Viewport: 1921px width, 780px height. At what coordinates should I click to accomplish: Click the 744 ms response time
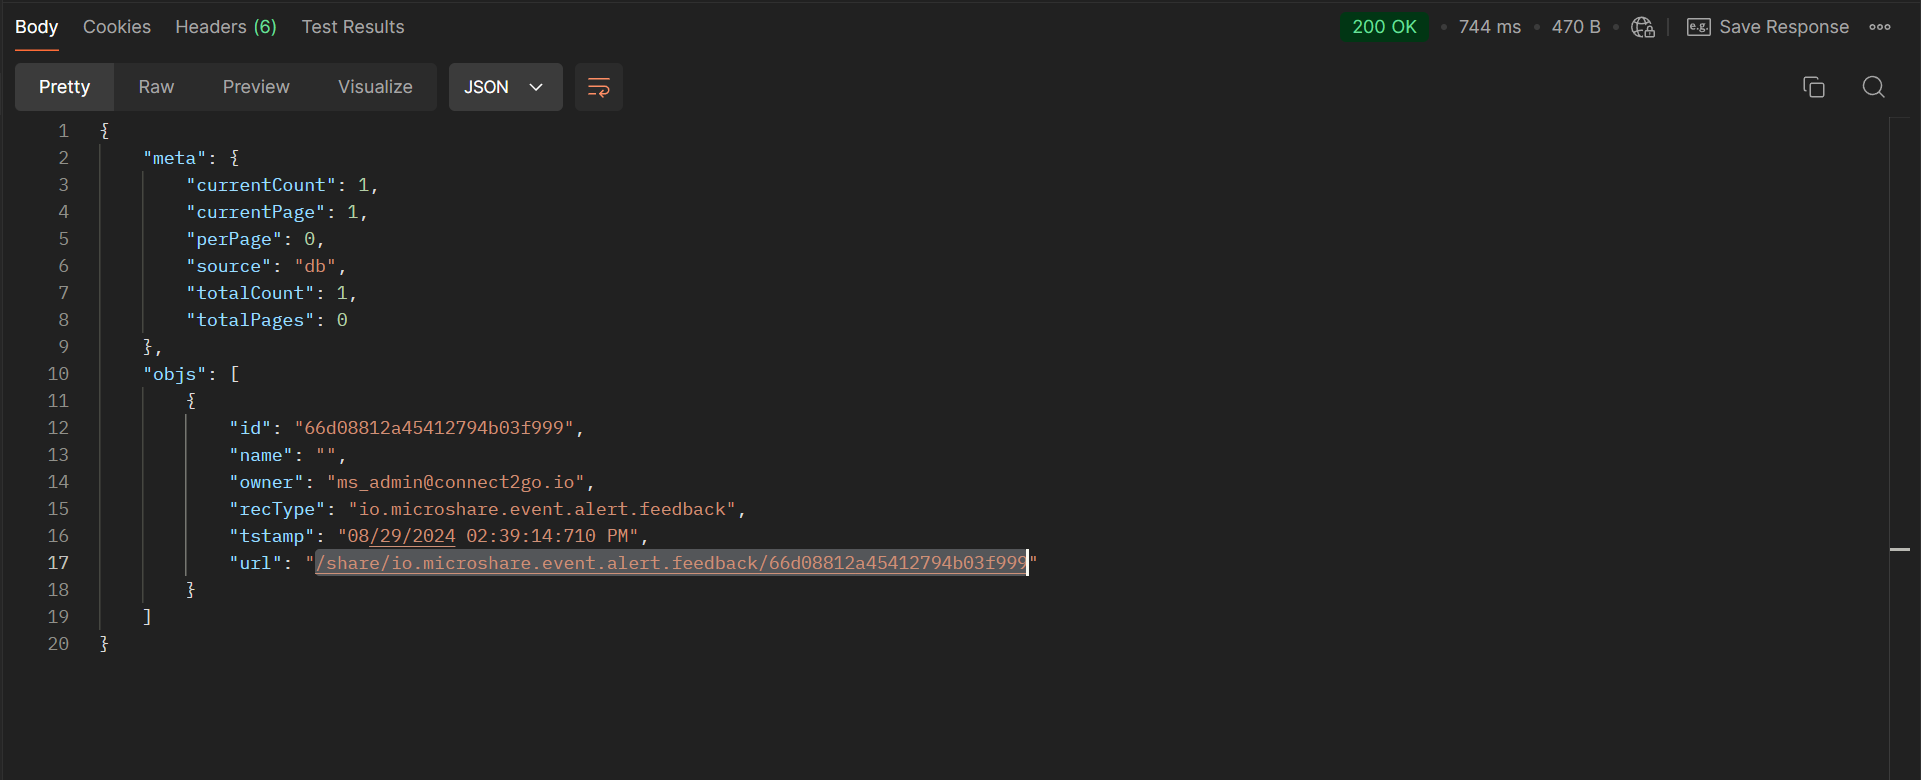1489,27
